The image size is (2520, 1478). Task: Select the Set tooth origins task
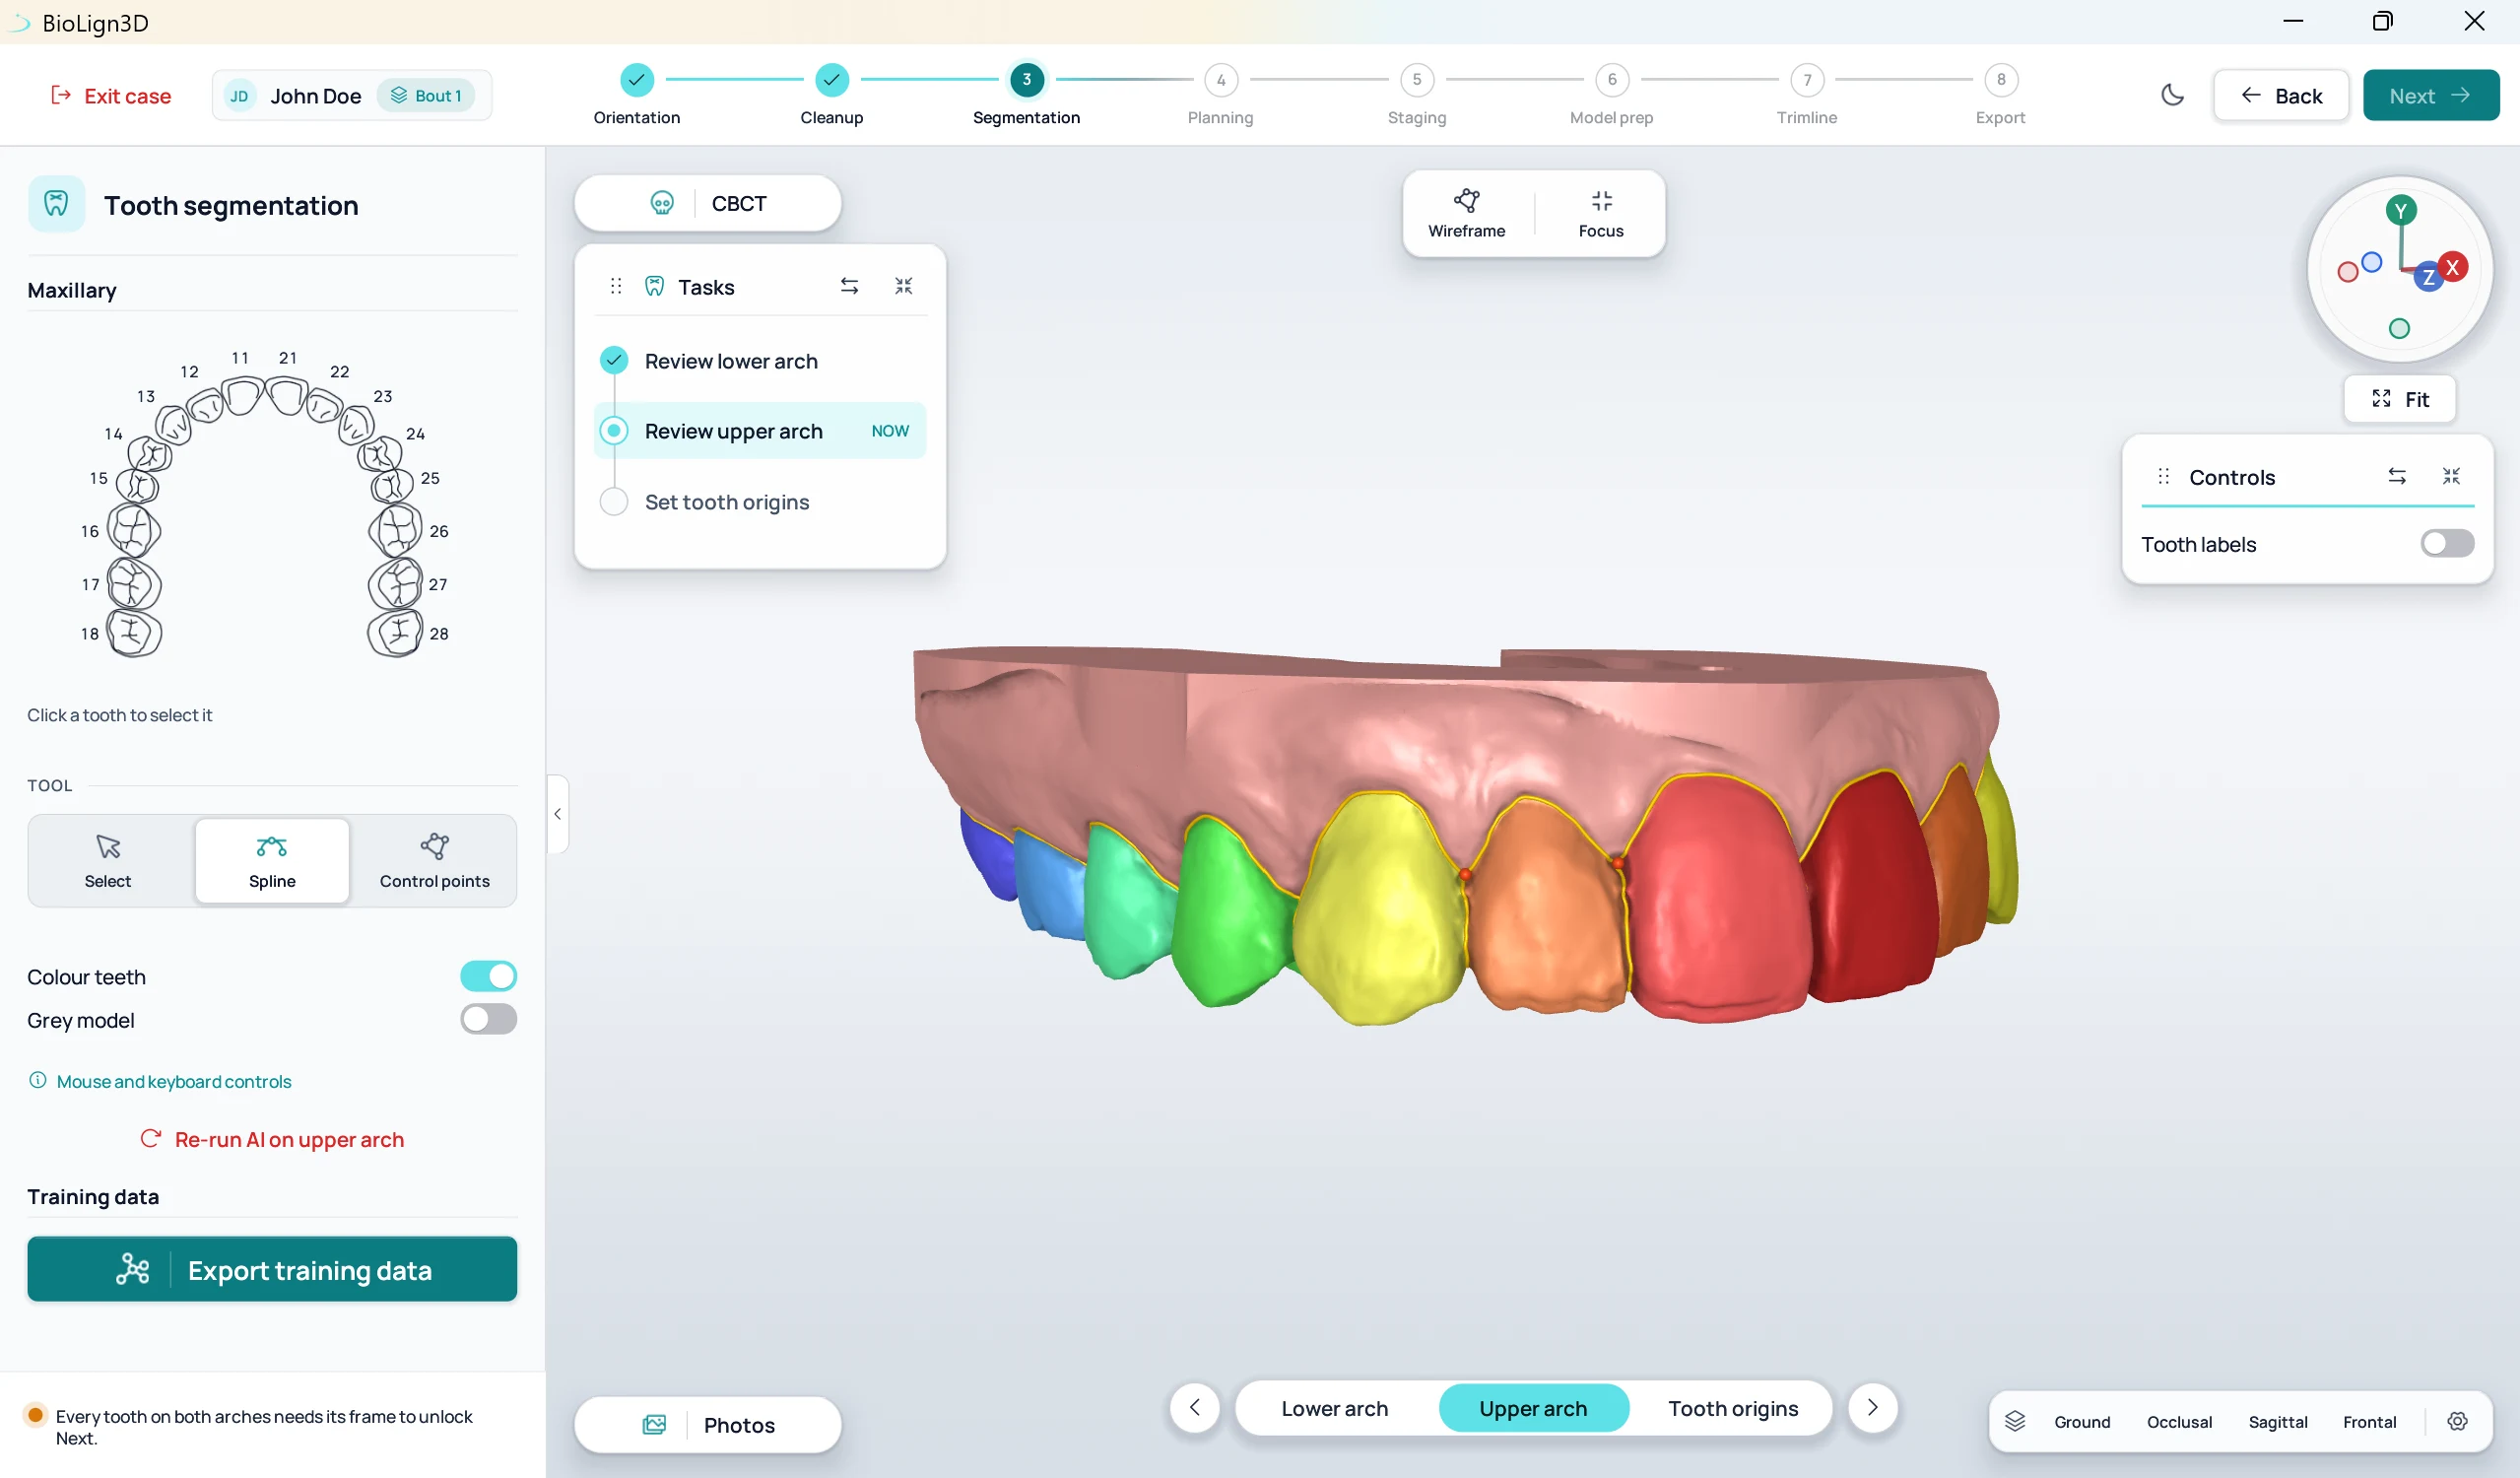(760, 501)
